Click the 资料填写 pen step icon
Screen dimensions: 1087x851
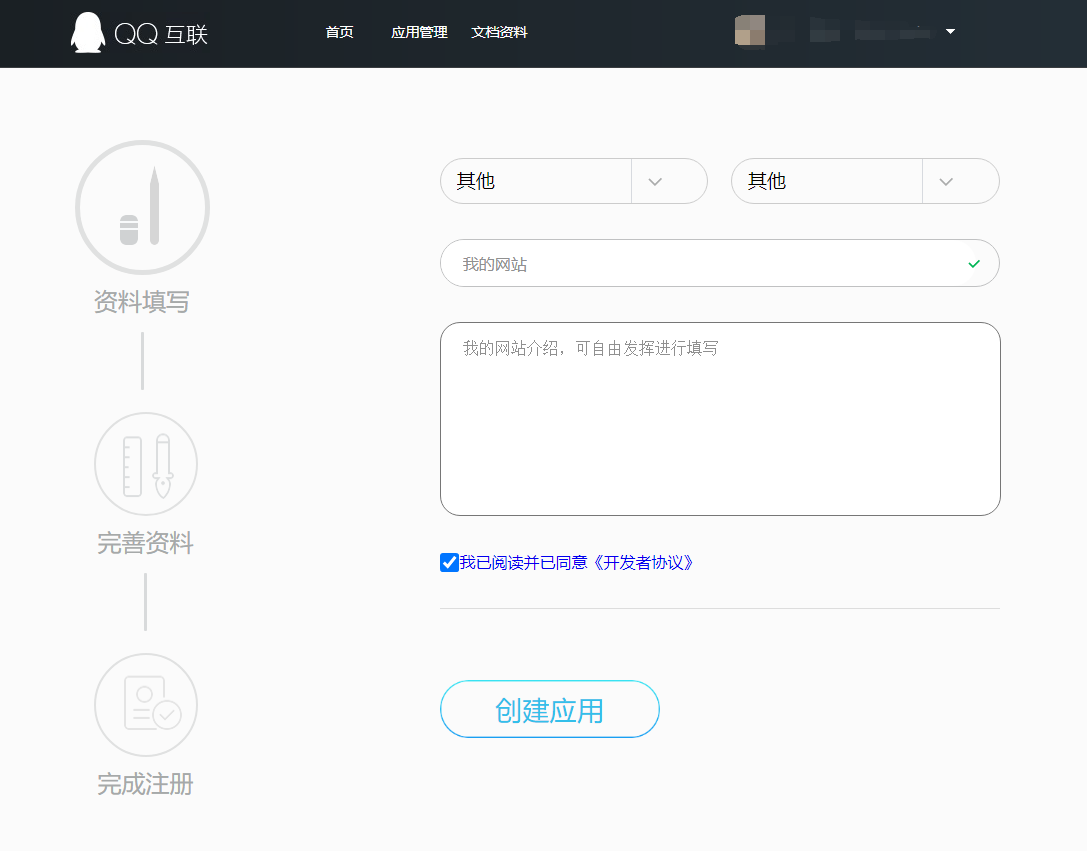(142, 207)
